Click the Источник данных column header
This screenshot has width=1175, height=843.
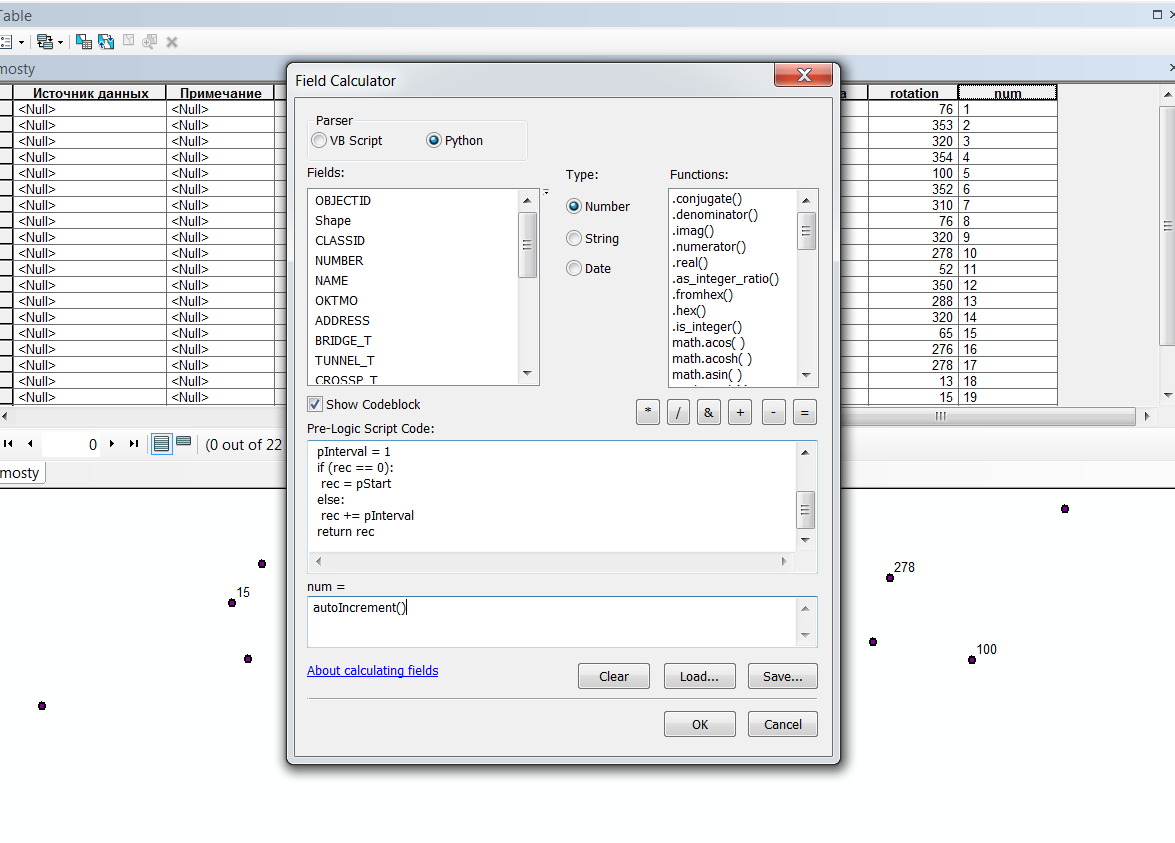point(90,93)
